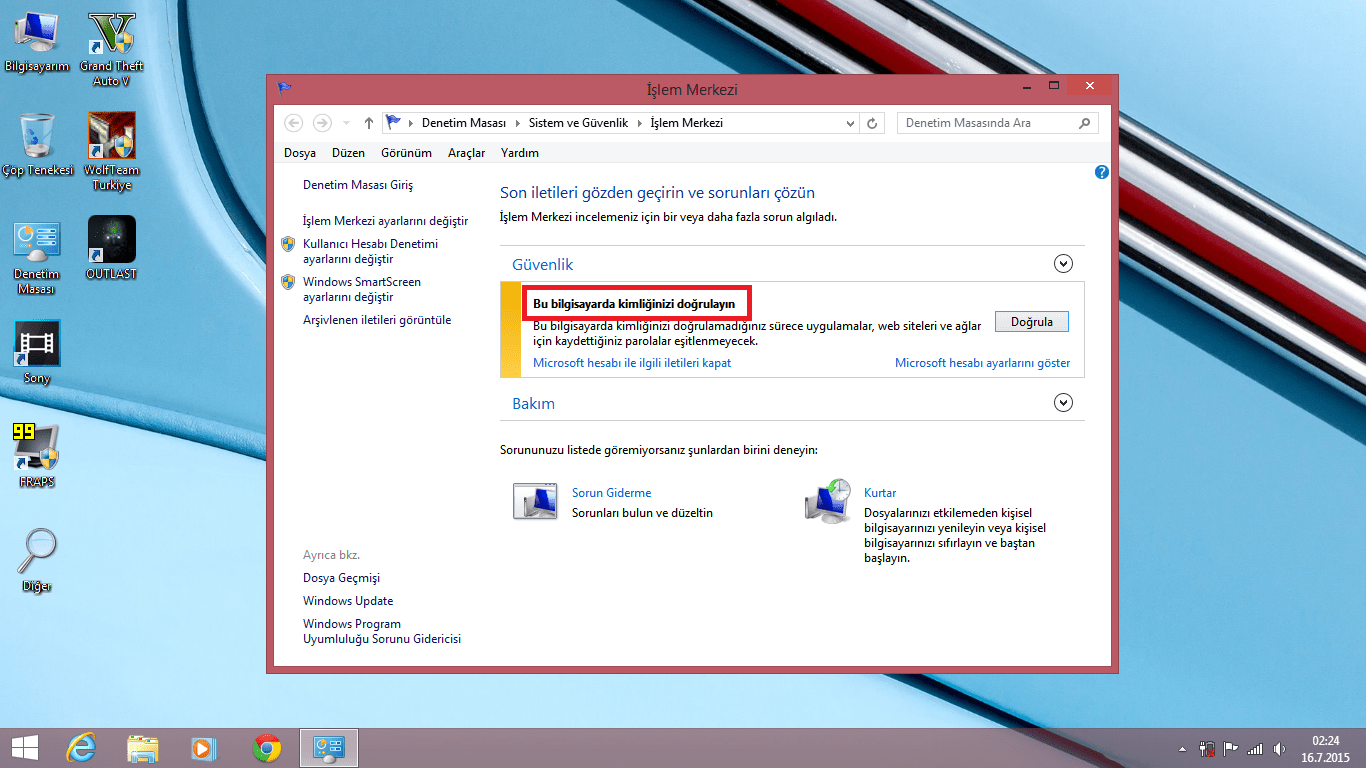Open the Araçlar menu
Image resolution: width=1366 pixels, height=768 pixels.
click(466, 153)
